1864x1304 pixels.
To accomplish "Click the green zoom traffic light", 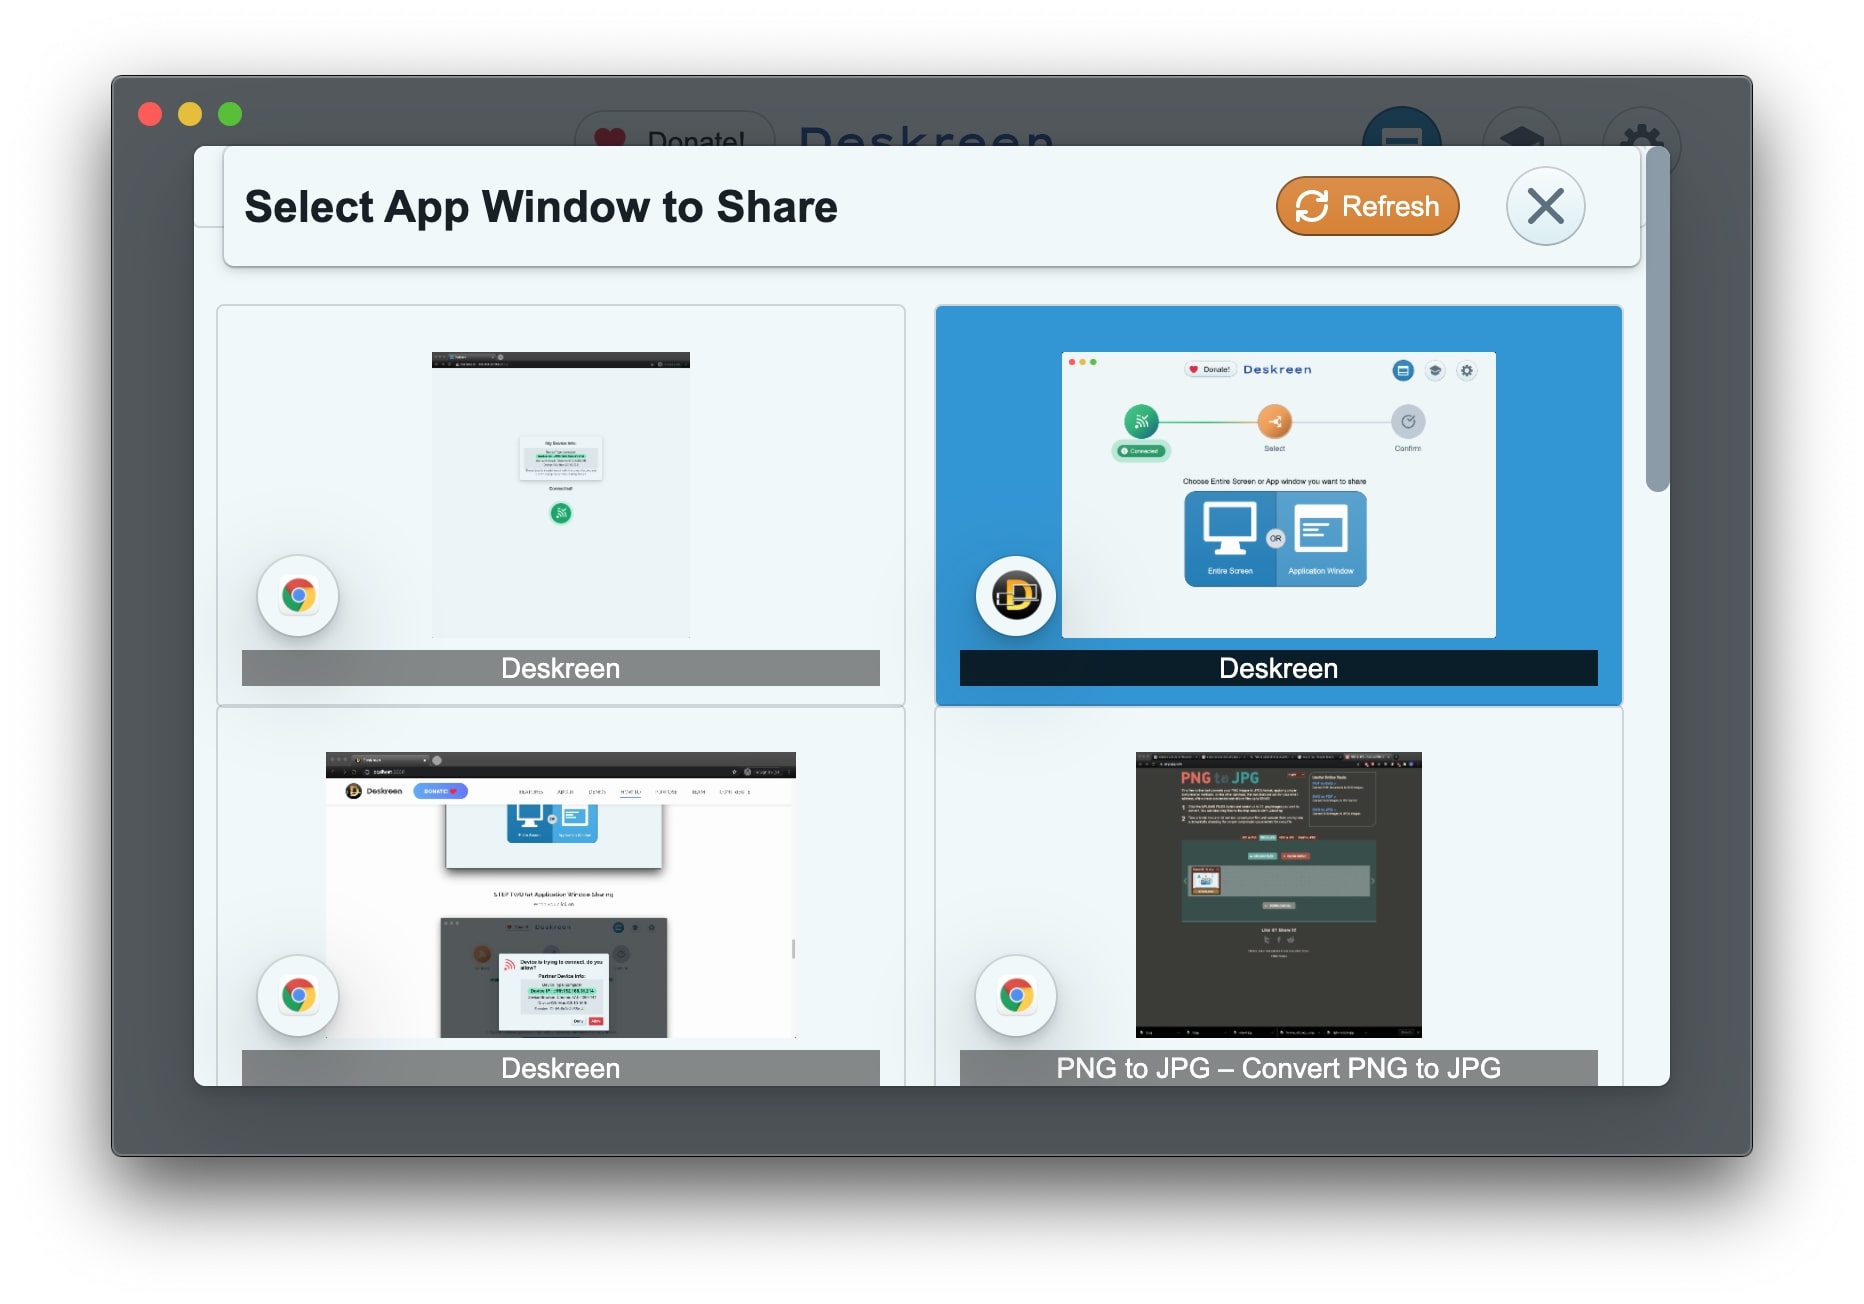I will point(229,114).
